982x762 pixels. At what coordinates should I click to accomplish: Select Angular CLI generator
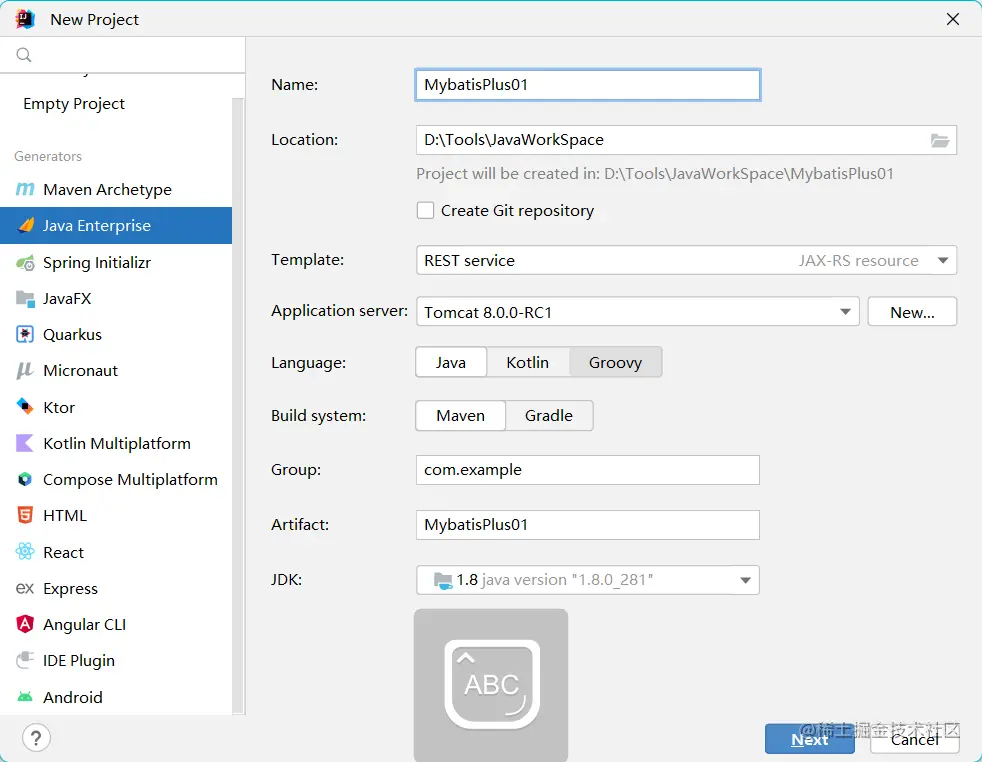pos(116,624)
